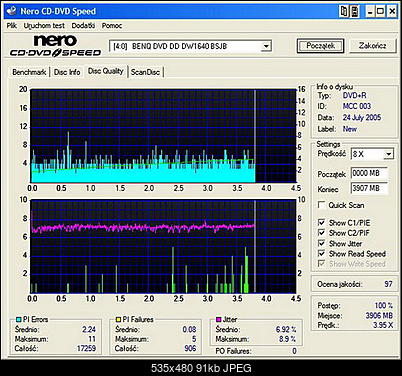Click the Nero app icon in title bar
The height and width of the screenshot is (376, 402).
[x=11, y=11]
